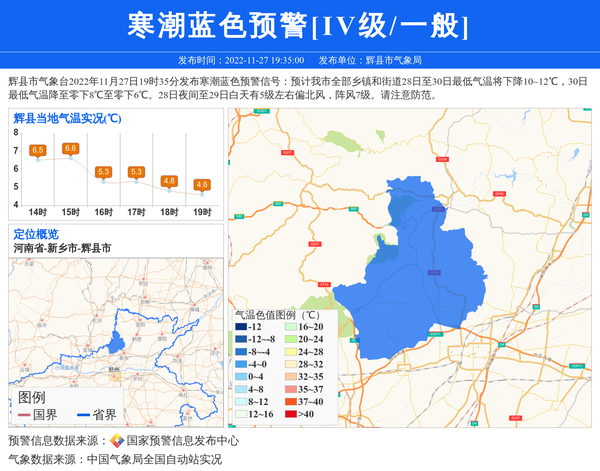This screenshot has height=471, width=600.
Task: Select the 5.3 data label above 16时
Action: tap(103, 172)
